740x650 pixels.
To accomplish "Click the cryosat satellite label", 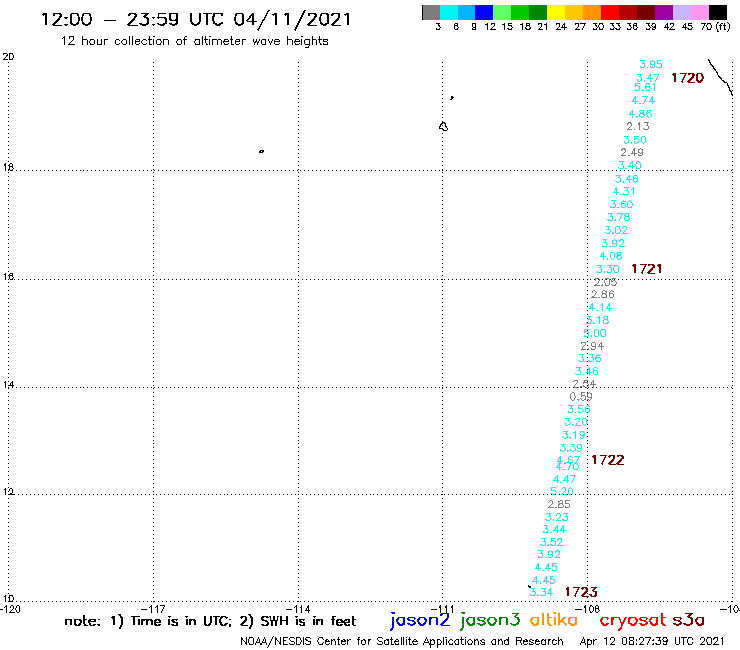I will pos(632,620).
